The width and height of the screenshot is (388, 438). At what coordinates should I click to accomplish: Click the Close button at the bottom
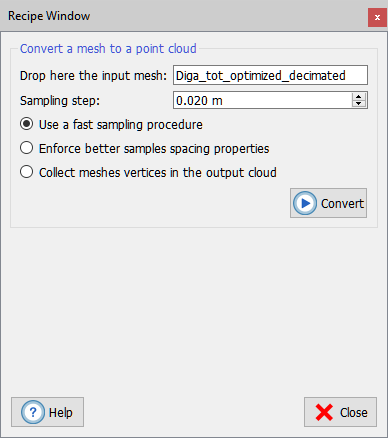coord(340,412)
